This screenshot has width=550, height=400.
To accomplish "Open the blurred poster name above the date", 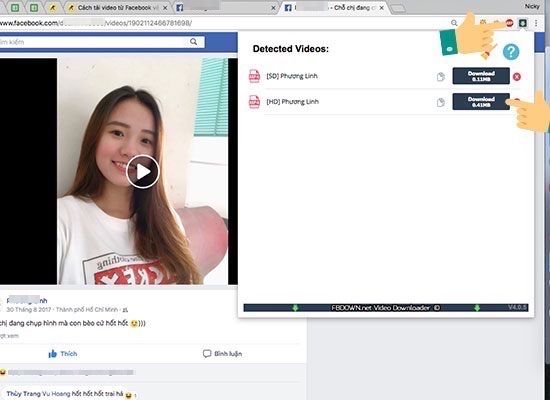I will (x=27, y=300).
